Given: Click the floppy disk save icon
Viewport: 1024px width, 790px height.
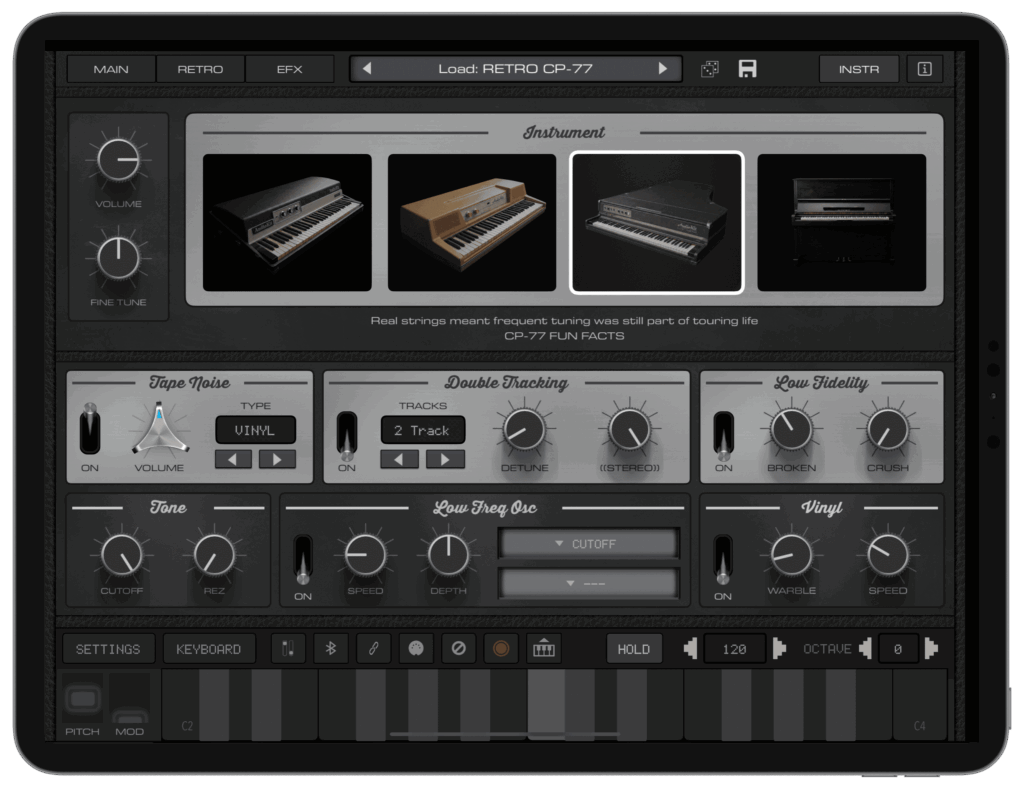Looking at the screenshot, I should tap(747, 69).
